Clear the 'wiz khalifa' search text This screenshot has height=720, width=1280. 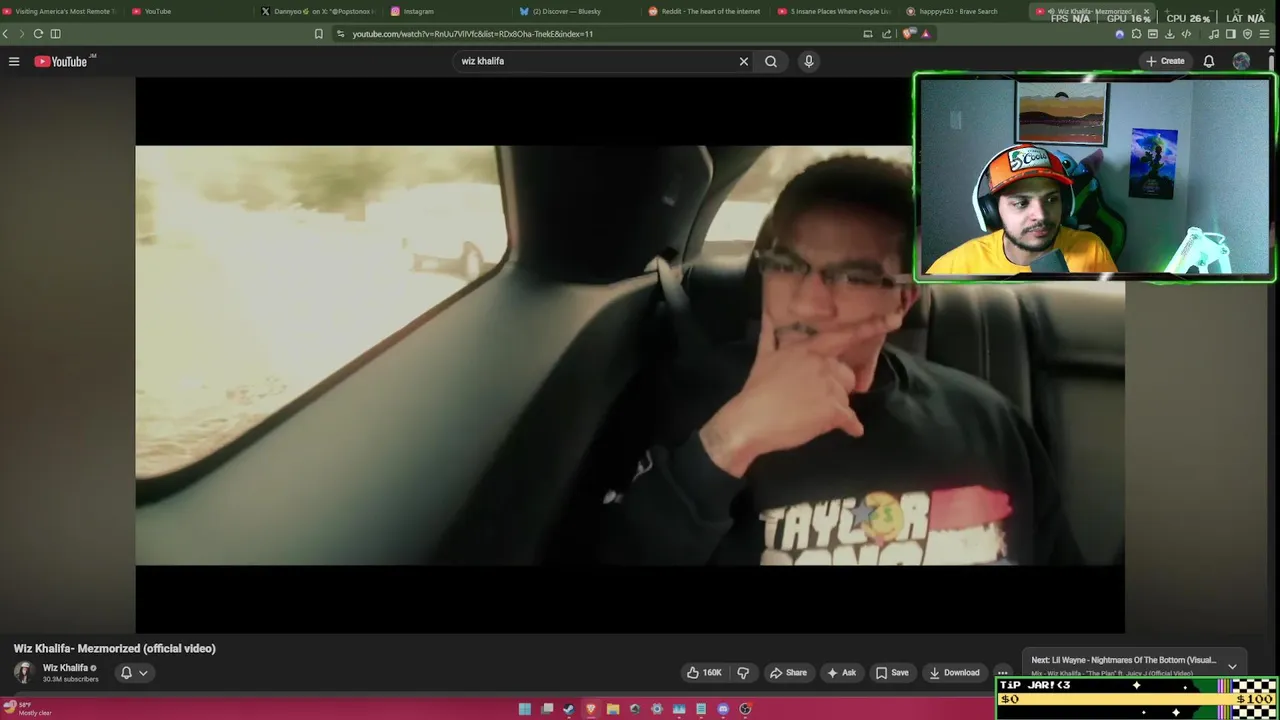tap(744, 61)
